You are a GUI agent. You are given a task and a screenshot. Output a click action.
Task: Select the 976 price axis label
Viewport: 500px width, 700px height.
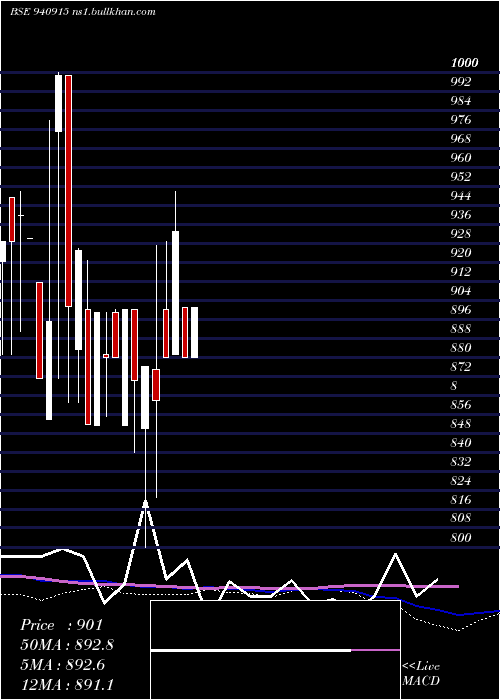point(461,120)
